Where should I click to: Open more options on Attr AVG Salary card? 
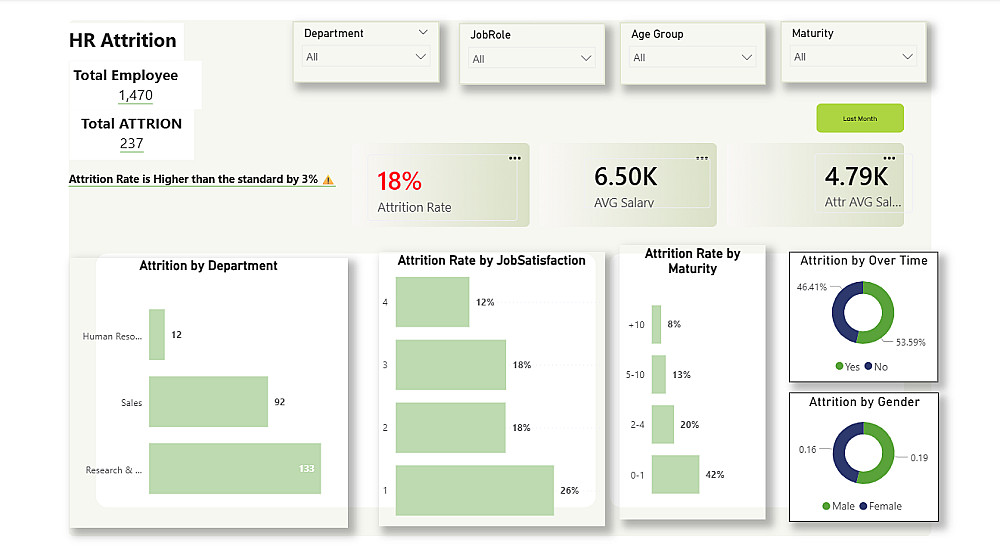click(x=889, y=158)
